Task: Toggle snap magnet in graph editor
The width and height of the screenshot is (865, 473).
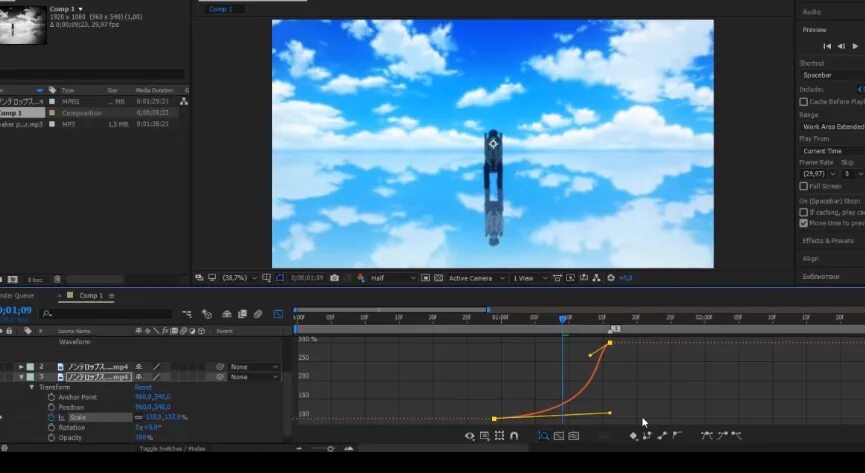Action: [x=514, y=435]
